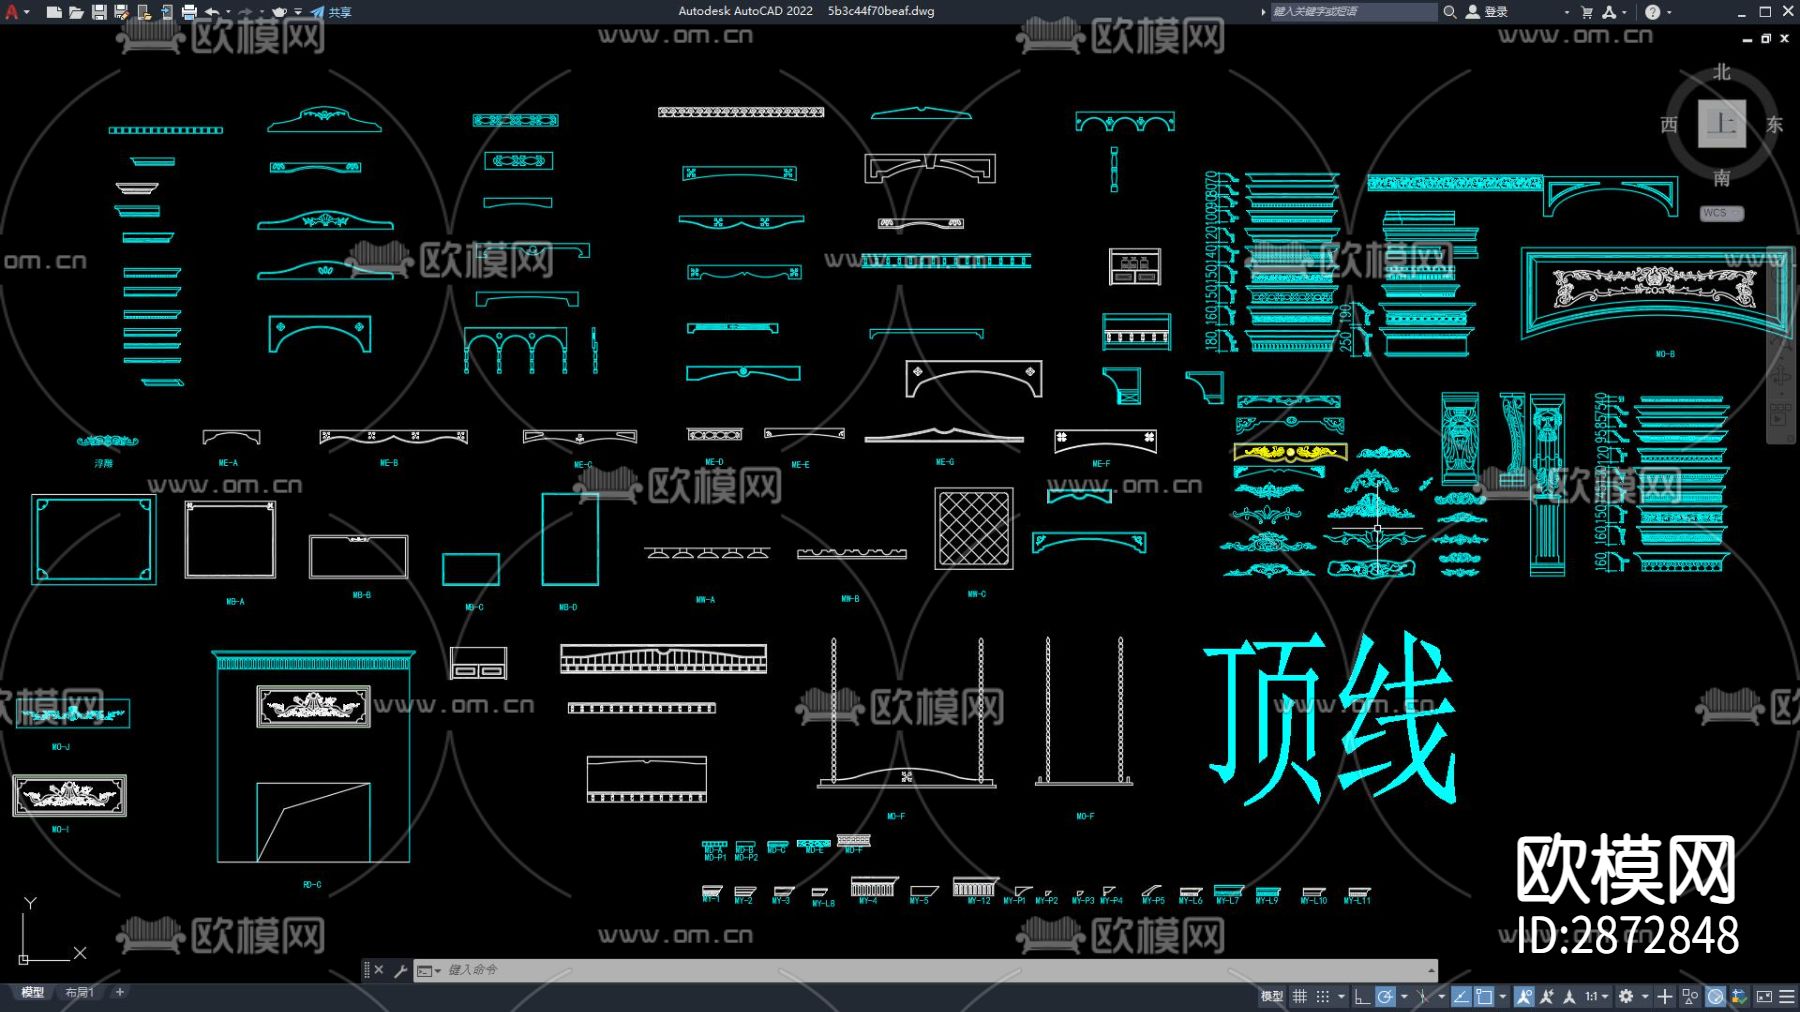Toggle ortho mode in status bar

tap(1362, 996)
